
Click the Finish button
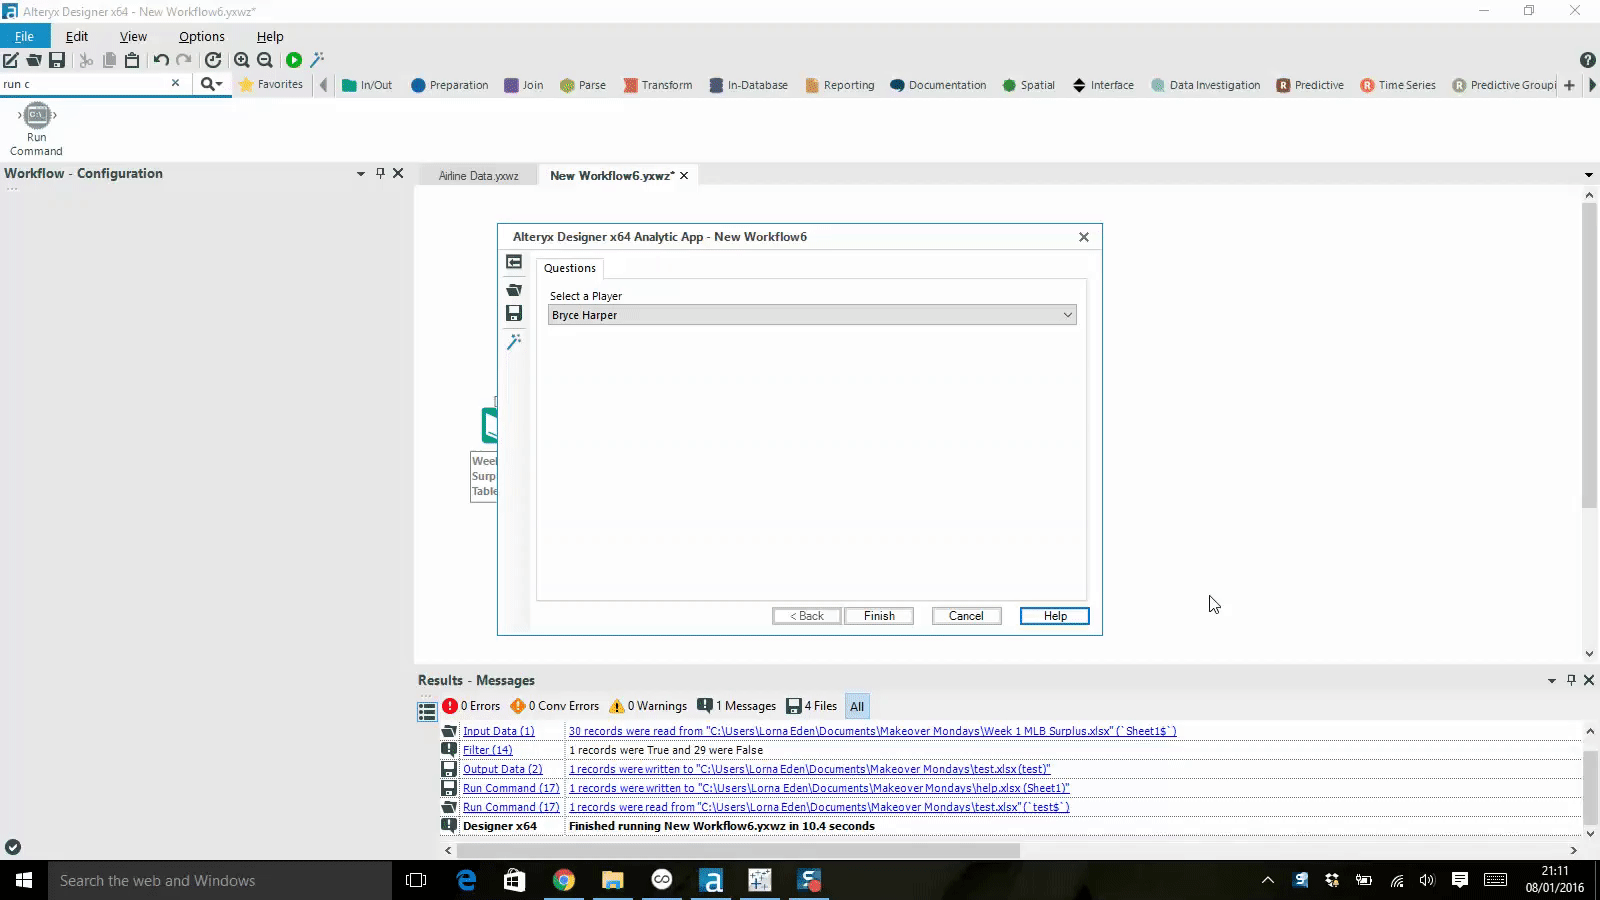(x=879, y=616)
